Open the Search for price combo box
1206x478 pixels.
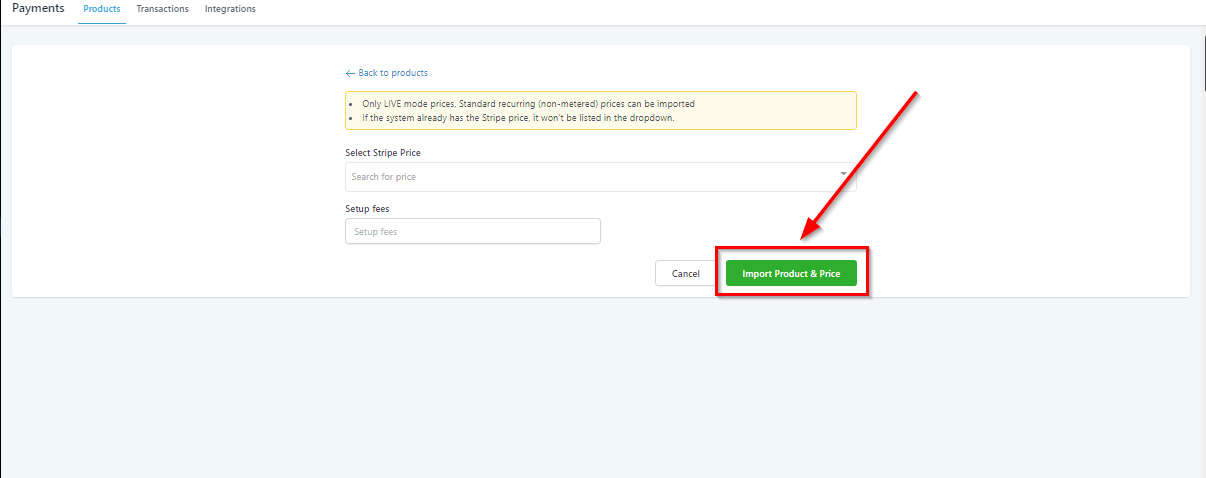point(590,177)
